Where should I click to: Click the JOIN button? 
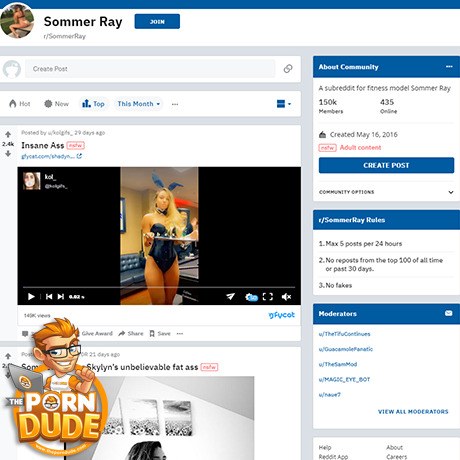pos(157,21)
